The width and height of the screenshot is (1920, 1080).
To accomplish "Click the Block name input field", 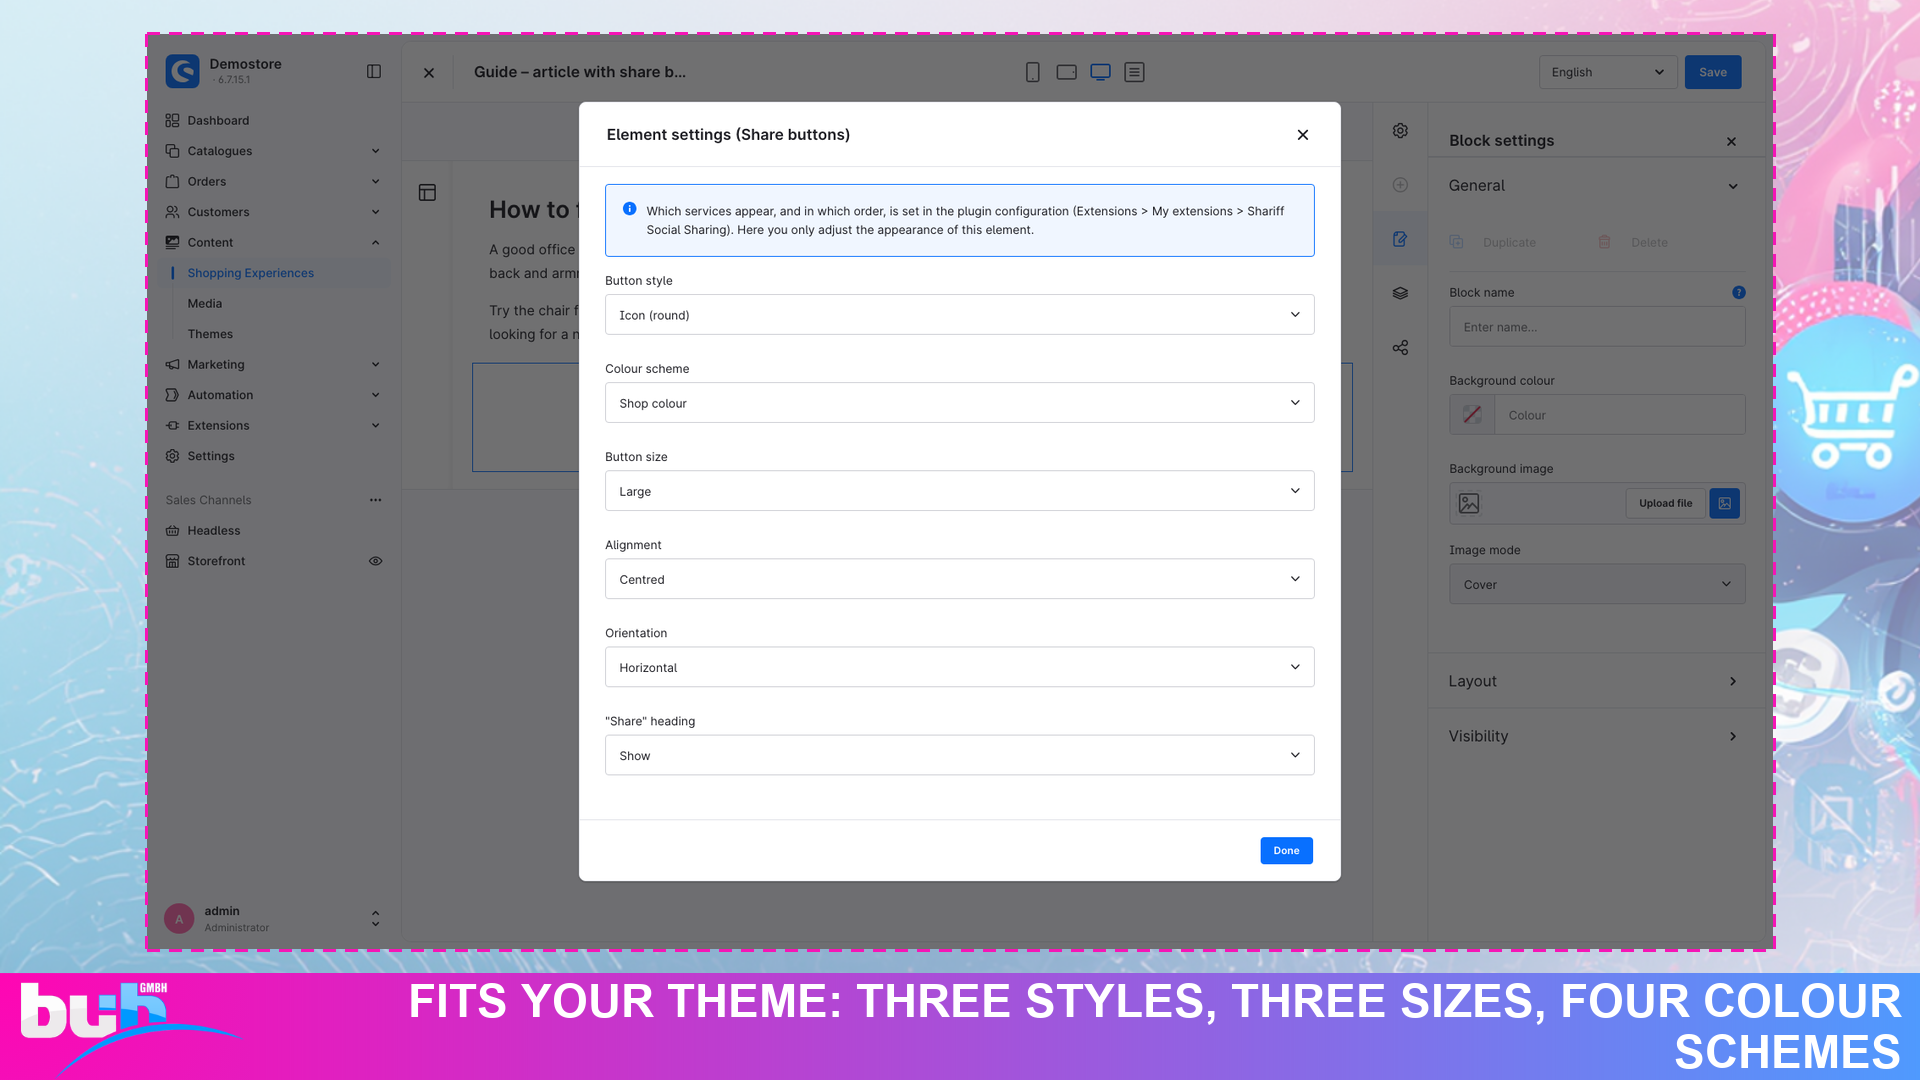I will tap(1597, 327).
